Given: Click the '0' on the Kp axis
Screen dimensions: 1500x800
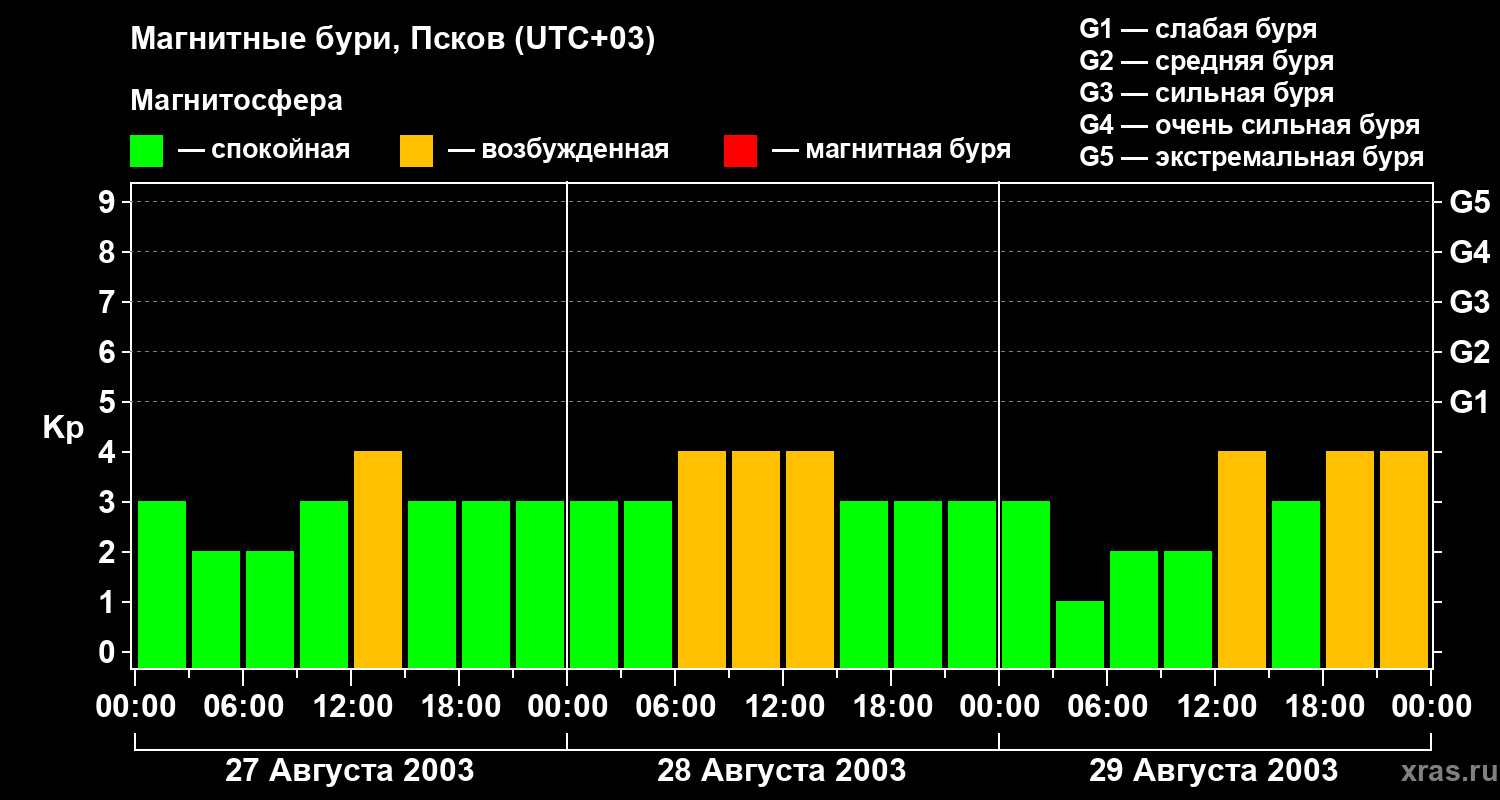Looking at the screenshot, I should (109, 652).
